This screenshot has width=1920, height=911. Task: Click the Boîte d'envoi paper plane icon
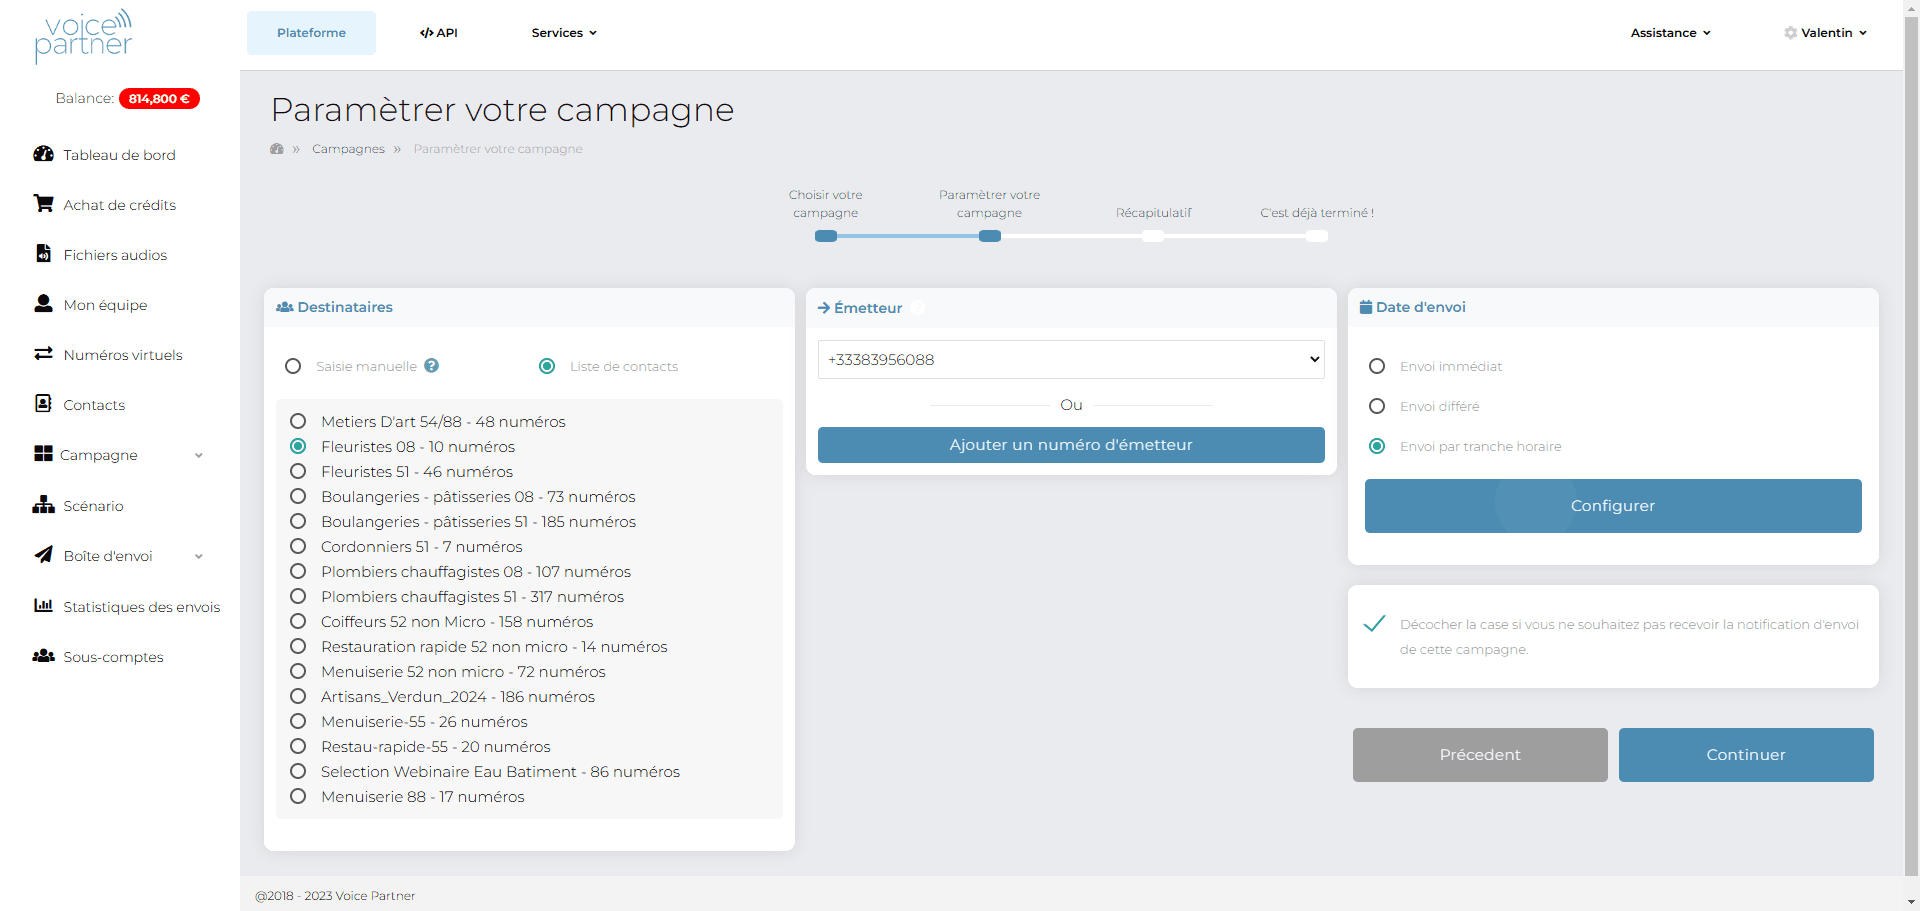(43, 555)
